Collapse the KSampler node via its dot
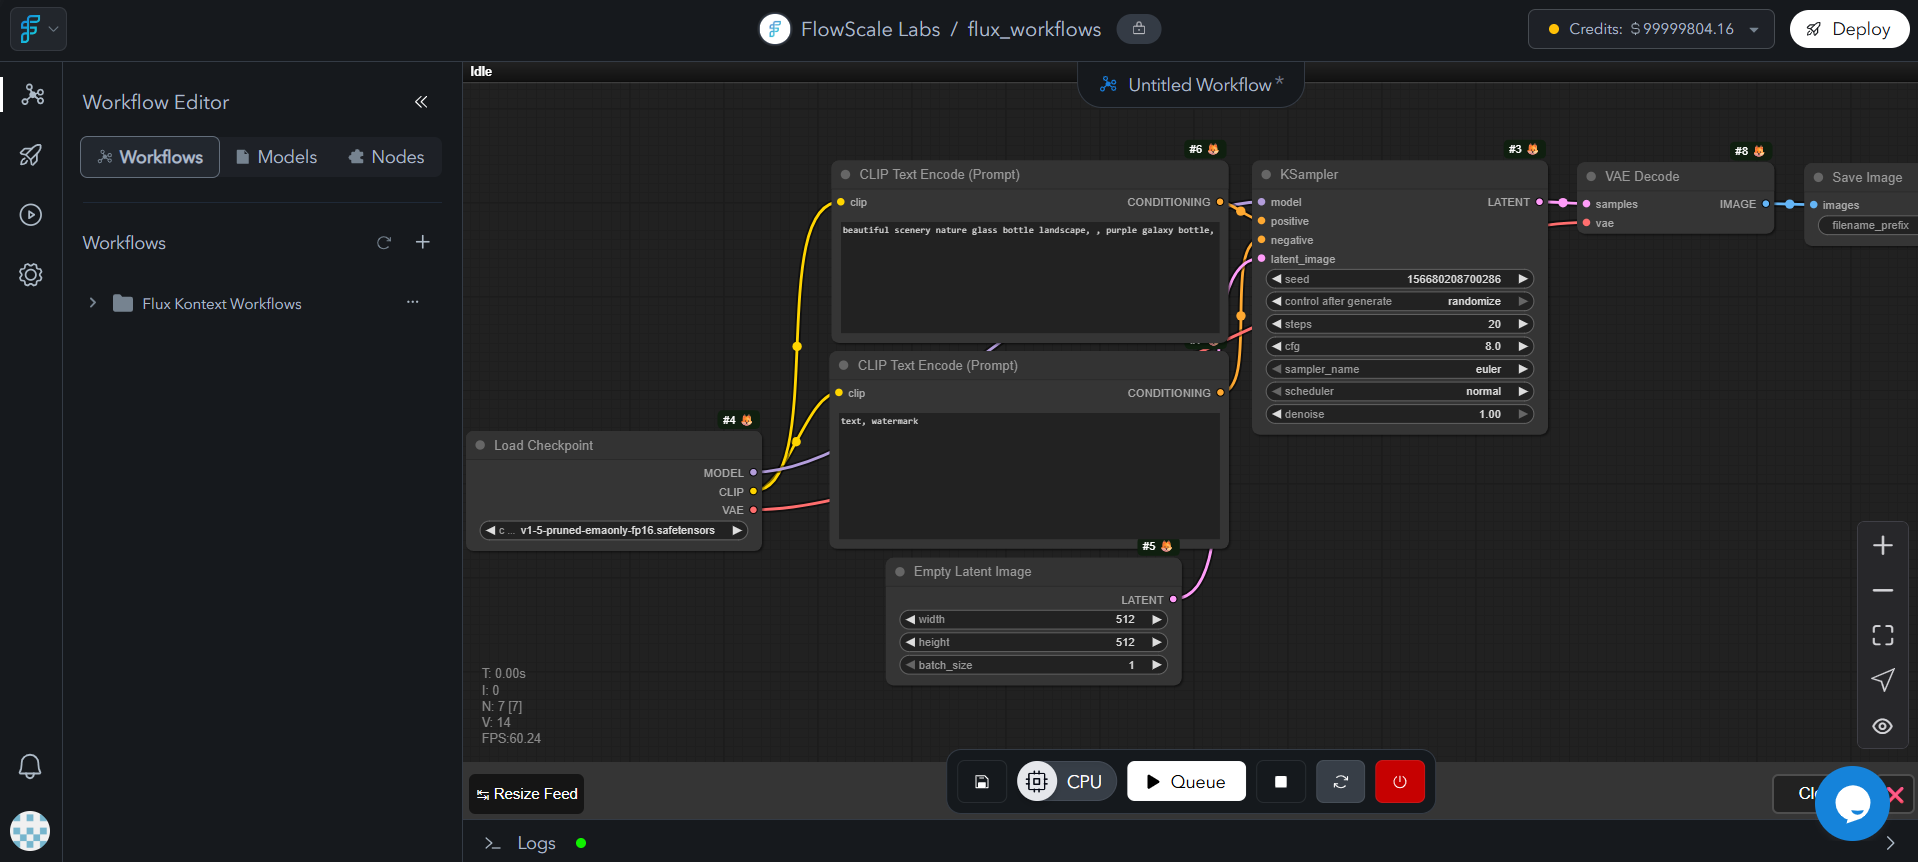The image size is (1918, 862). tap(1266, 174)
